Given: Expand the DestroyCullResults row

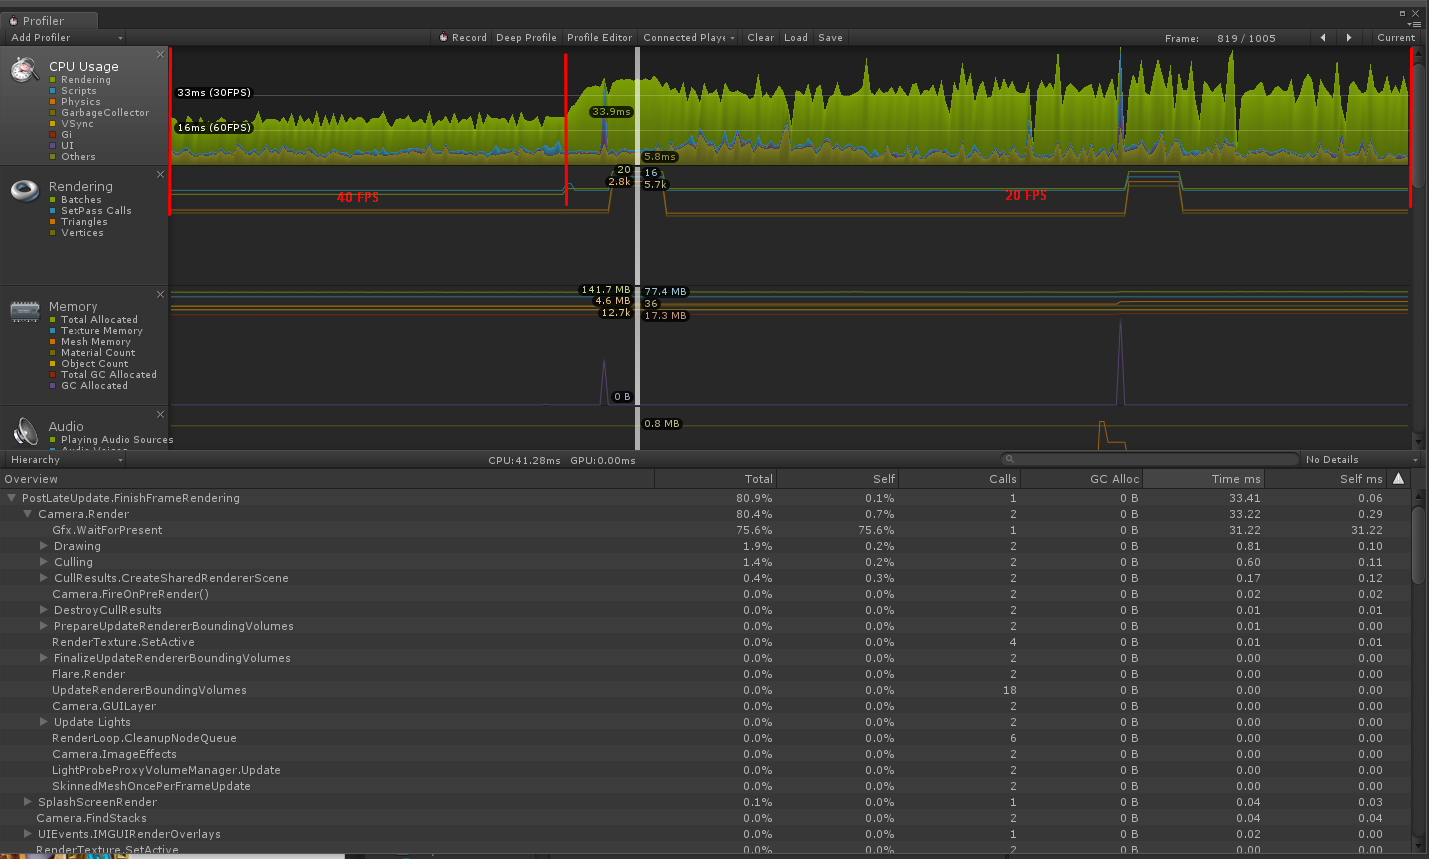Looking at the screenshot, I should 44,610.
